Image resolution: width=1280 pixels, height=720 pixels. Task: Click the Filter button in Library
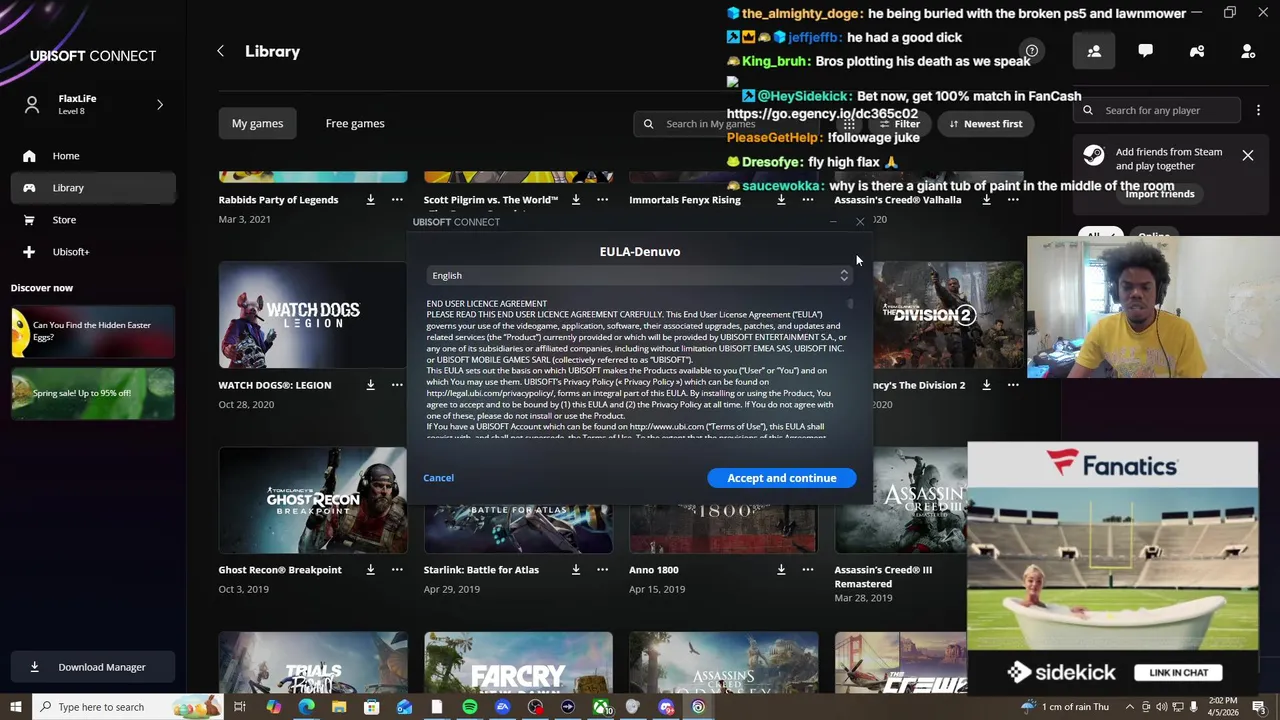click(x=899, y=124)
